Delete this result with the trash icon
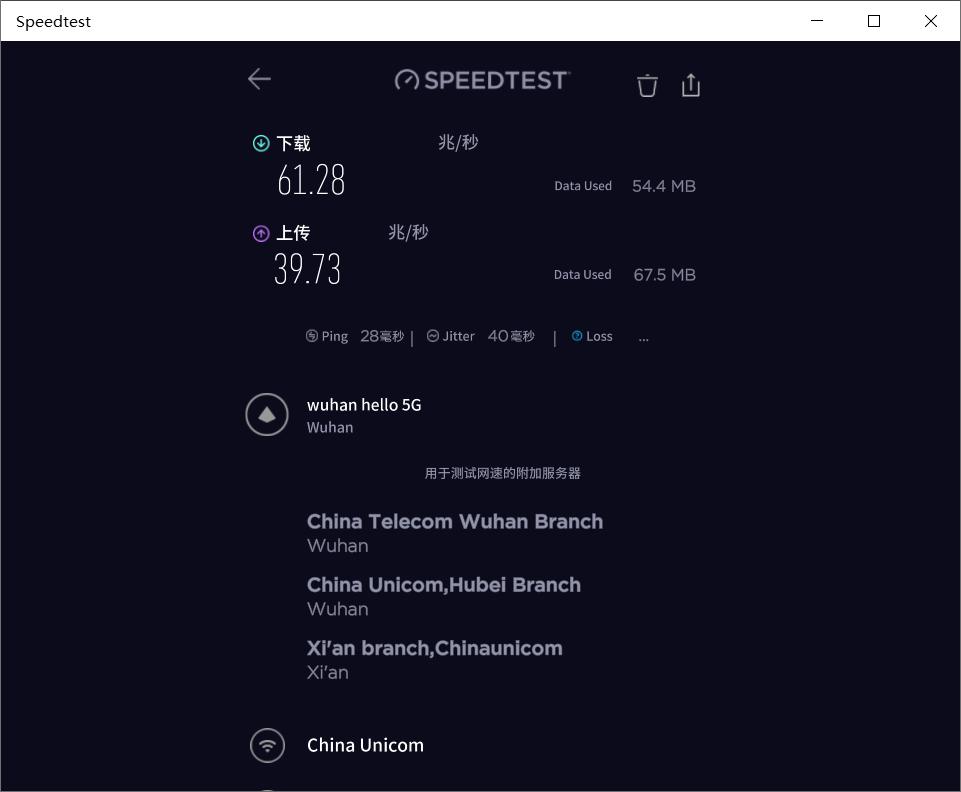This screenshot has width=961, height=792. pos(647,85)
